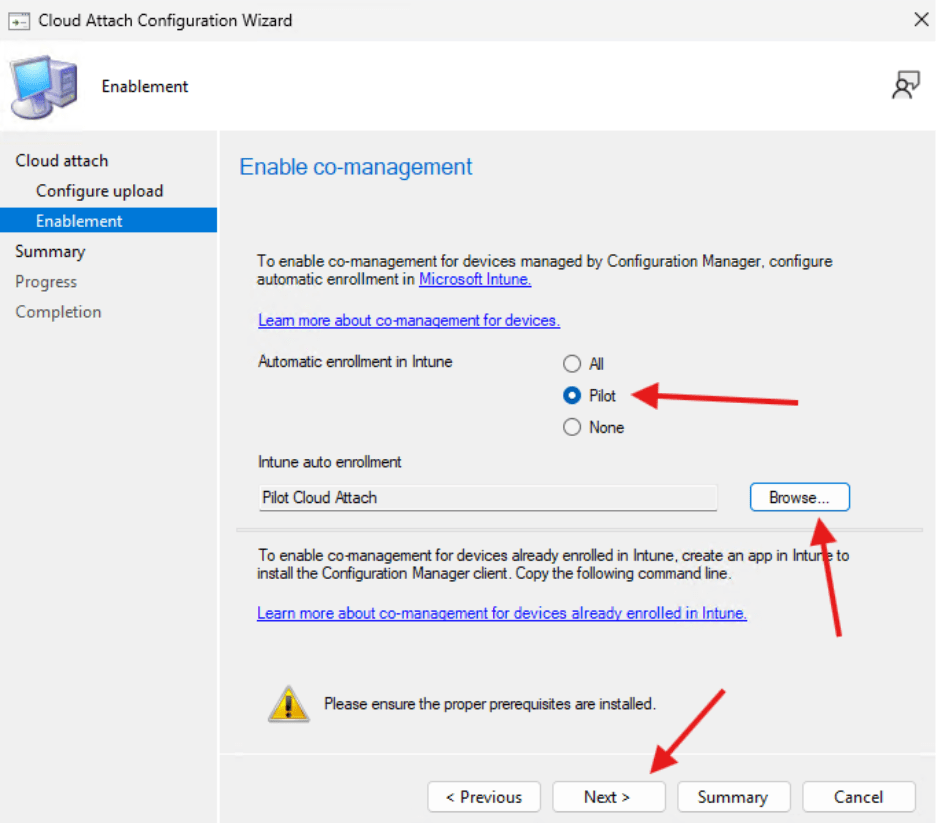Advance with the Next button
Viewport: 936px width, 823px height.
[609, 797]
